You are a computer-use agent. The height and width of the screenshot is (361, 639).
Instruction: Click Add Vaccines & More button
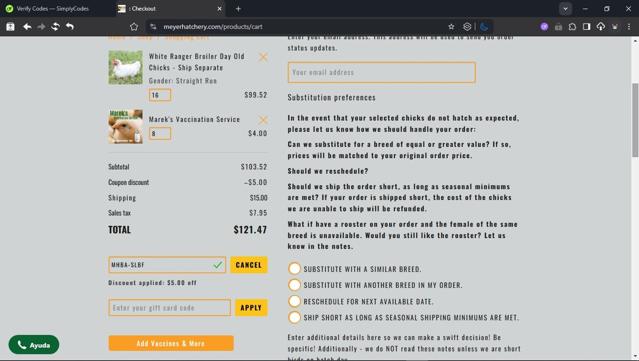(171, 343)
